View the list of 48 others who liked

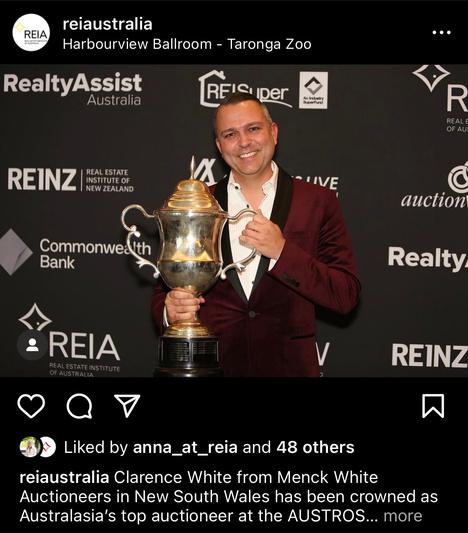coord(315,447)
